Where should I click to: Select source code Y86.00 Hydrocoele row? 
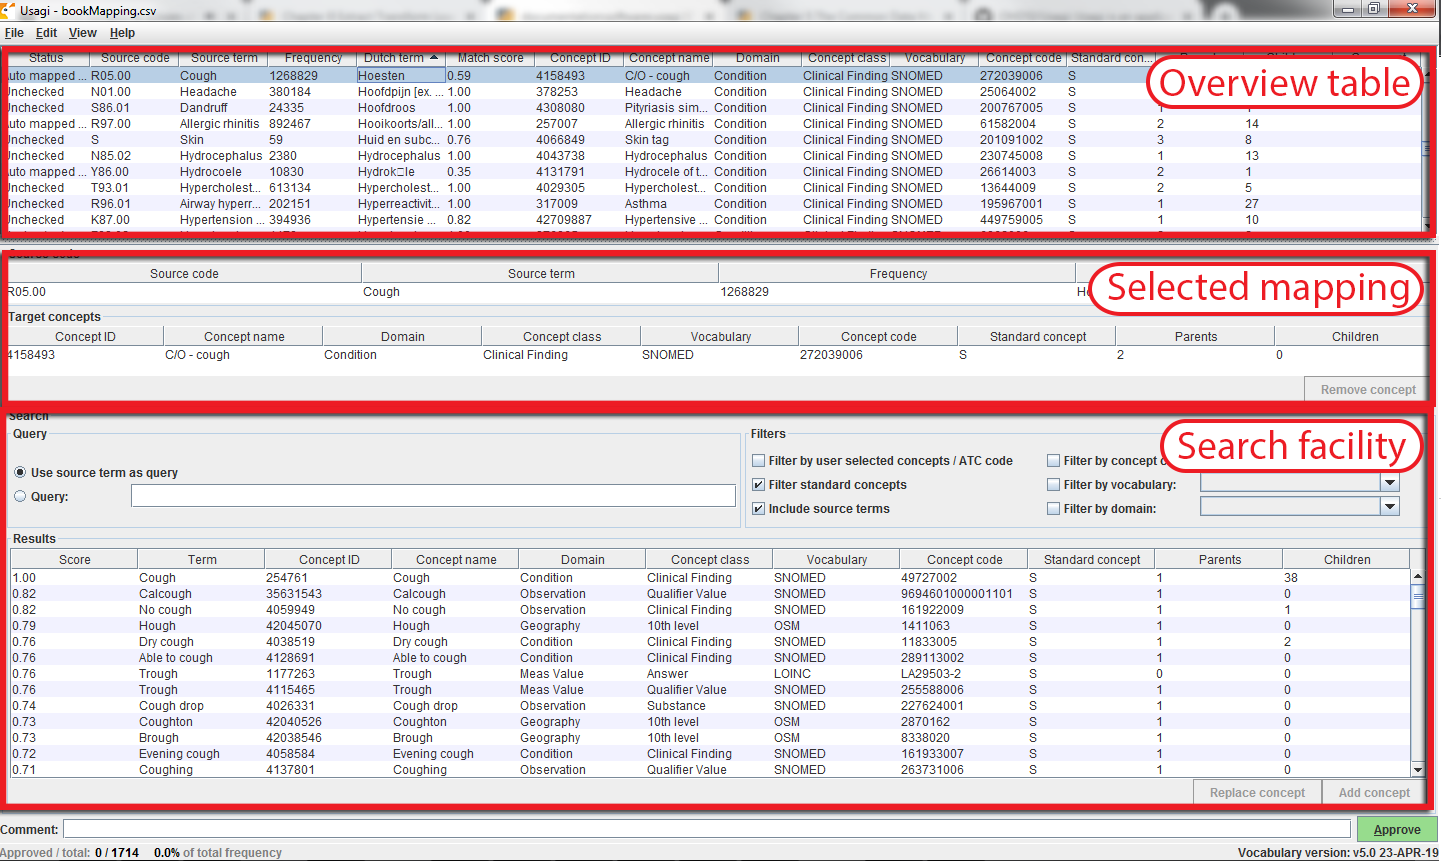point(712,172)
